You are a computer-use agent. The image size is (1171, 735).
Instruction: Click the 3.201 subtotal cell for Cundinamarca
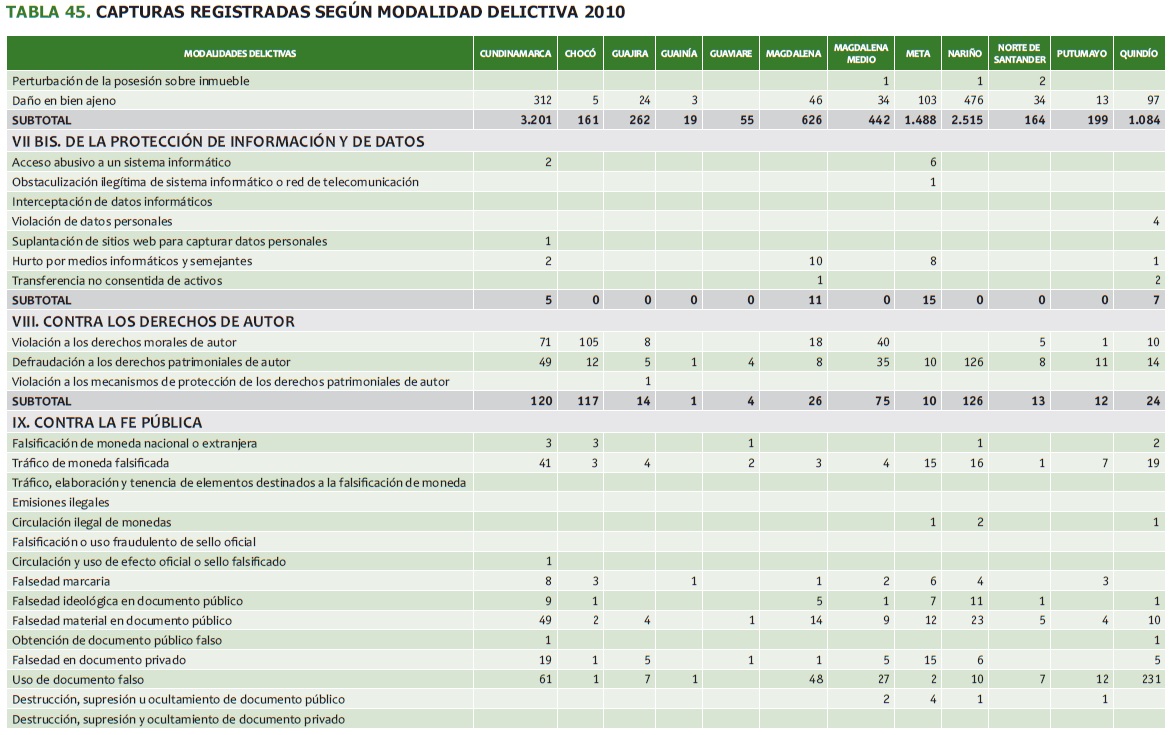click(x=534, y=120)
